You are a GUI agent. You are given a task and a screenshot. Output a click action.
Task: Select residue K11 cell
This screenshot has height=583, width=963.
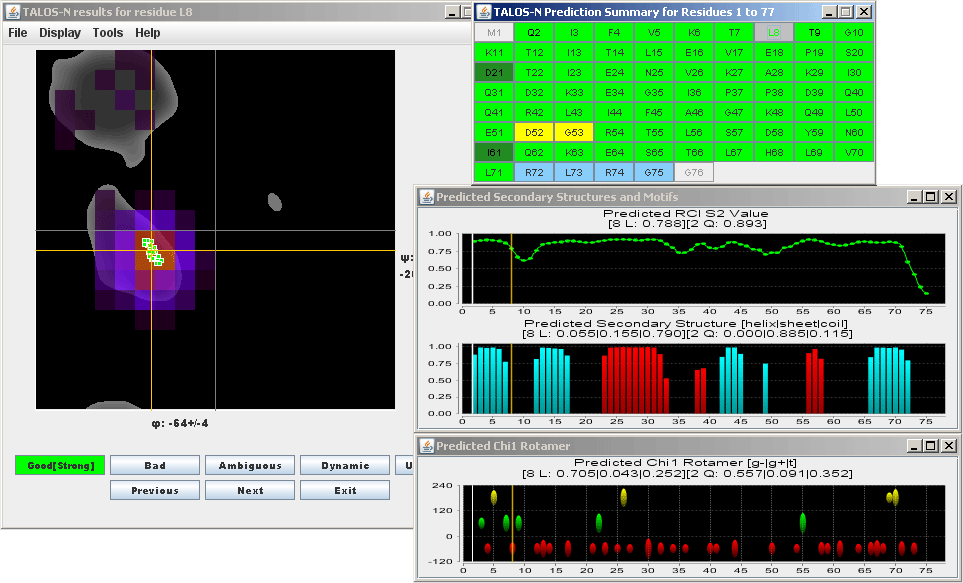pyautogui.click(x=494, y=53)
